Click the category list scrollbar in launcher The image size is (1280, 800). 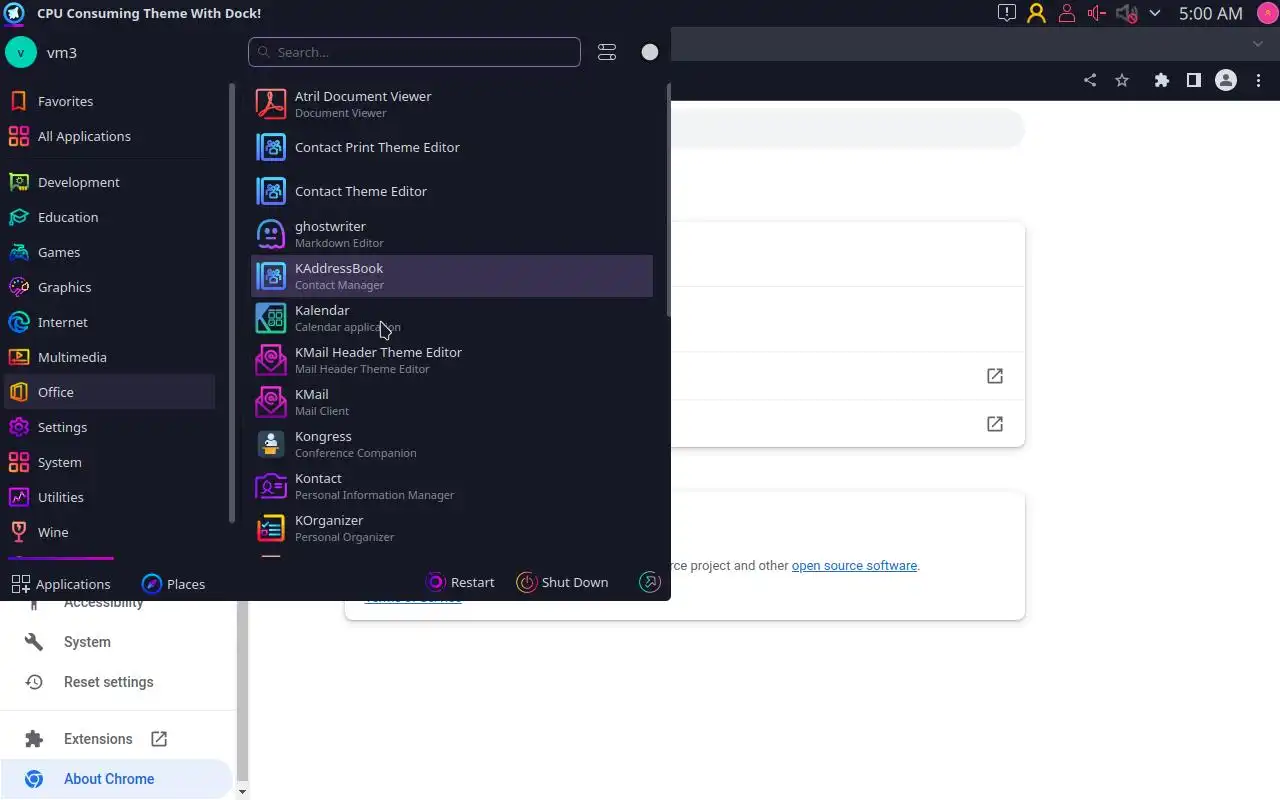click(232, 303)
